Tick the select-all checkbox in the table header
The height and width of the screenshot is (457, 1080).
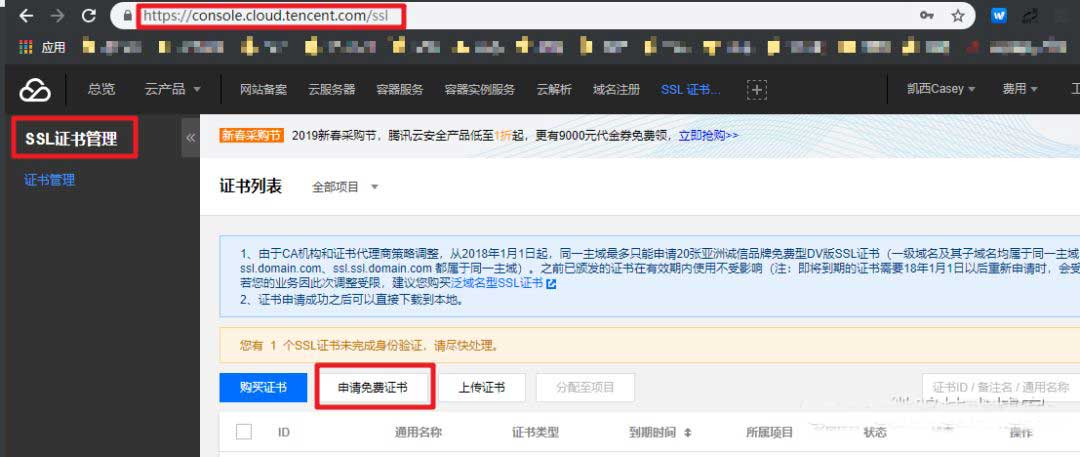[x=244, y=431]
